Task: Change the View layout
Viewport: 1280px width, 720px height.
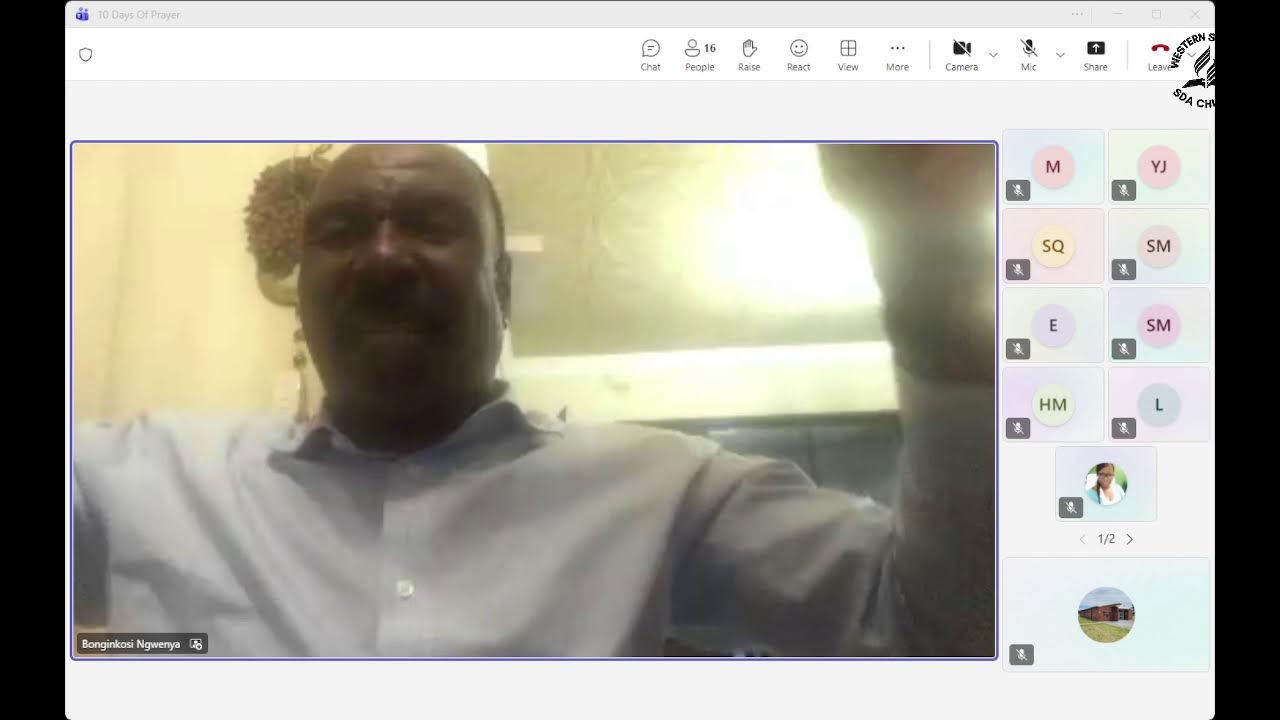Action: (x=848, y=55)
